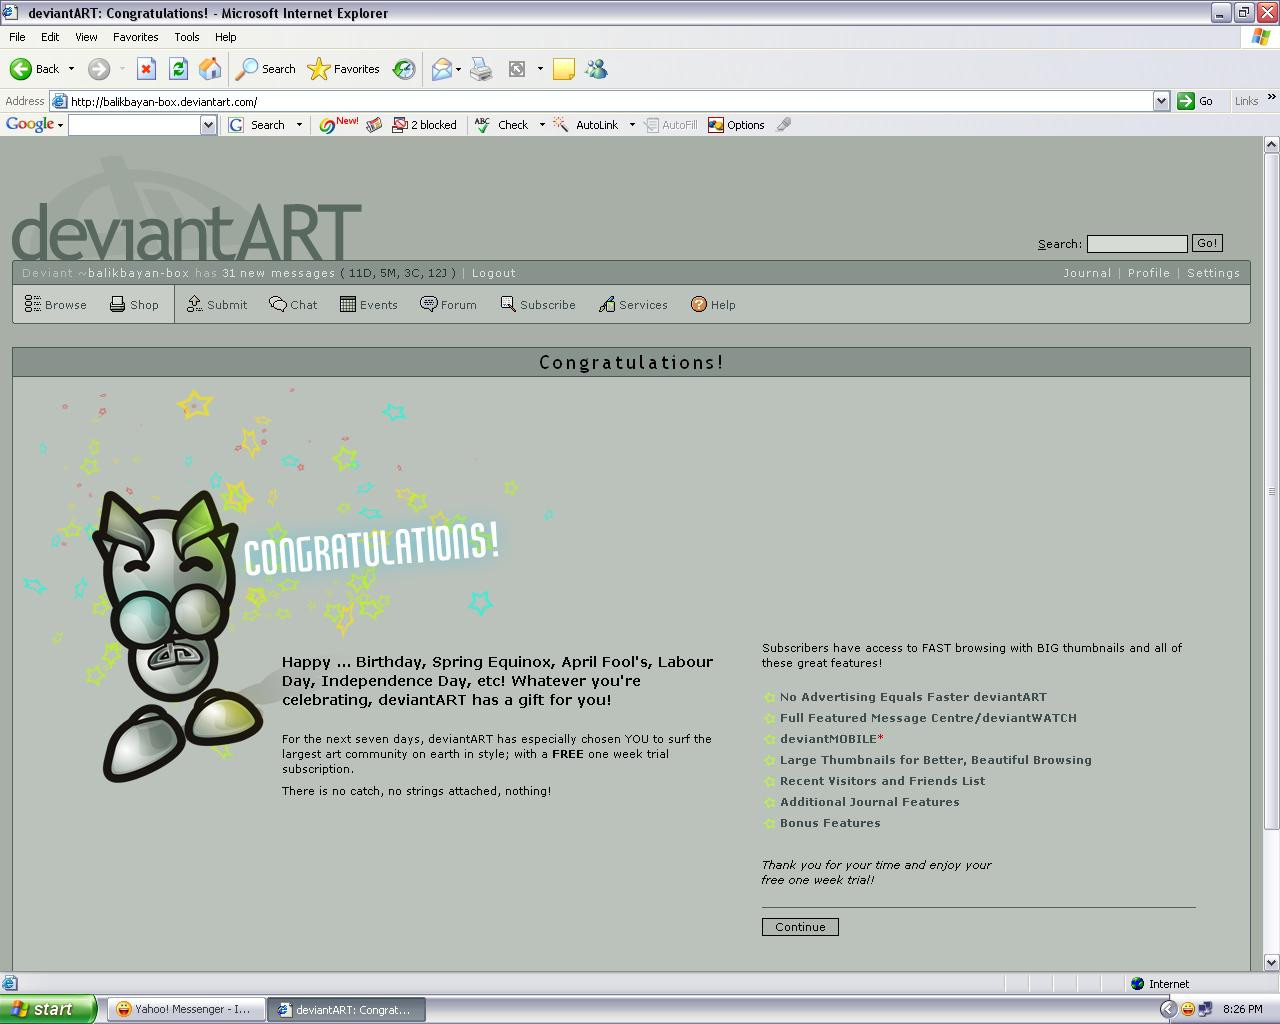Viewport: 1280px width, 1024px height.
Task: Open the deviantART Shop
Action: point(134,305)
